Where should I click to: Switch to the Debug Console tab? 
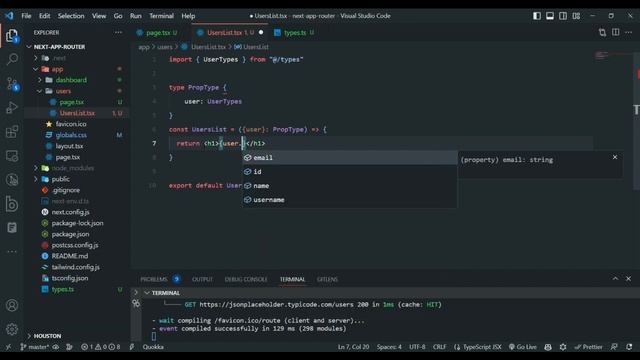pyautogui.click(x=246, y=279)
